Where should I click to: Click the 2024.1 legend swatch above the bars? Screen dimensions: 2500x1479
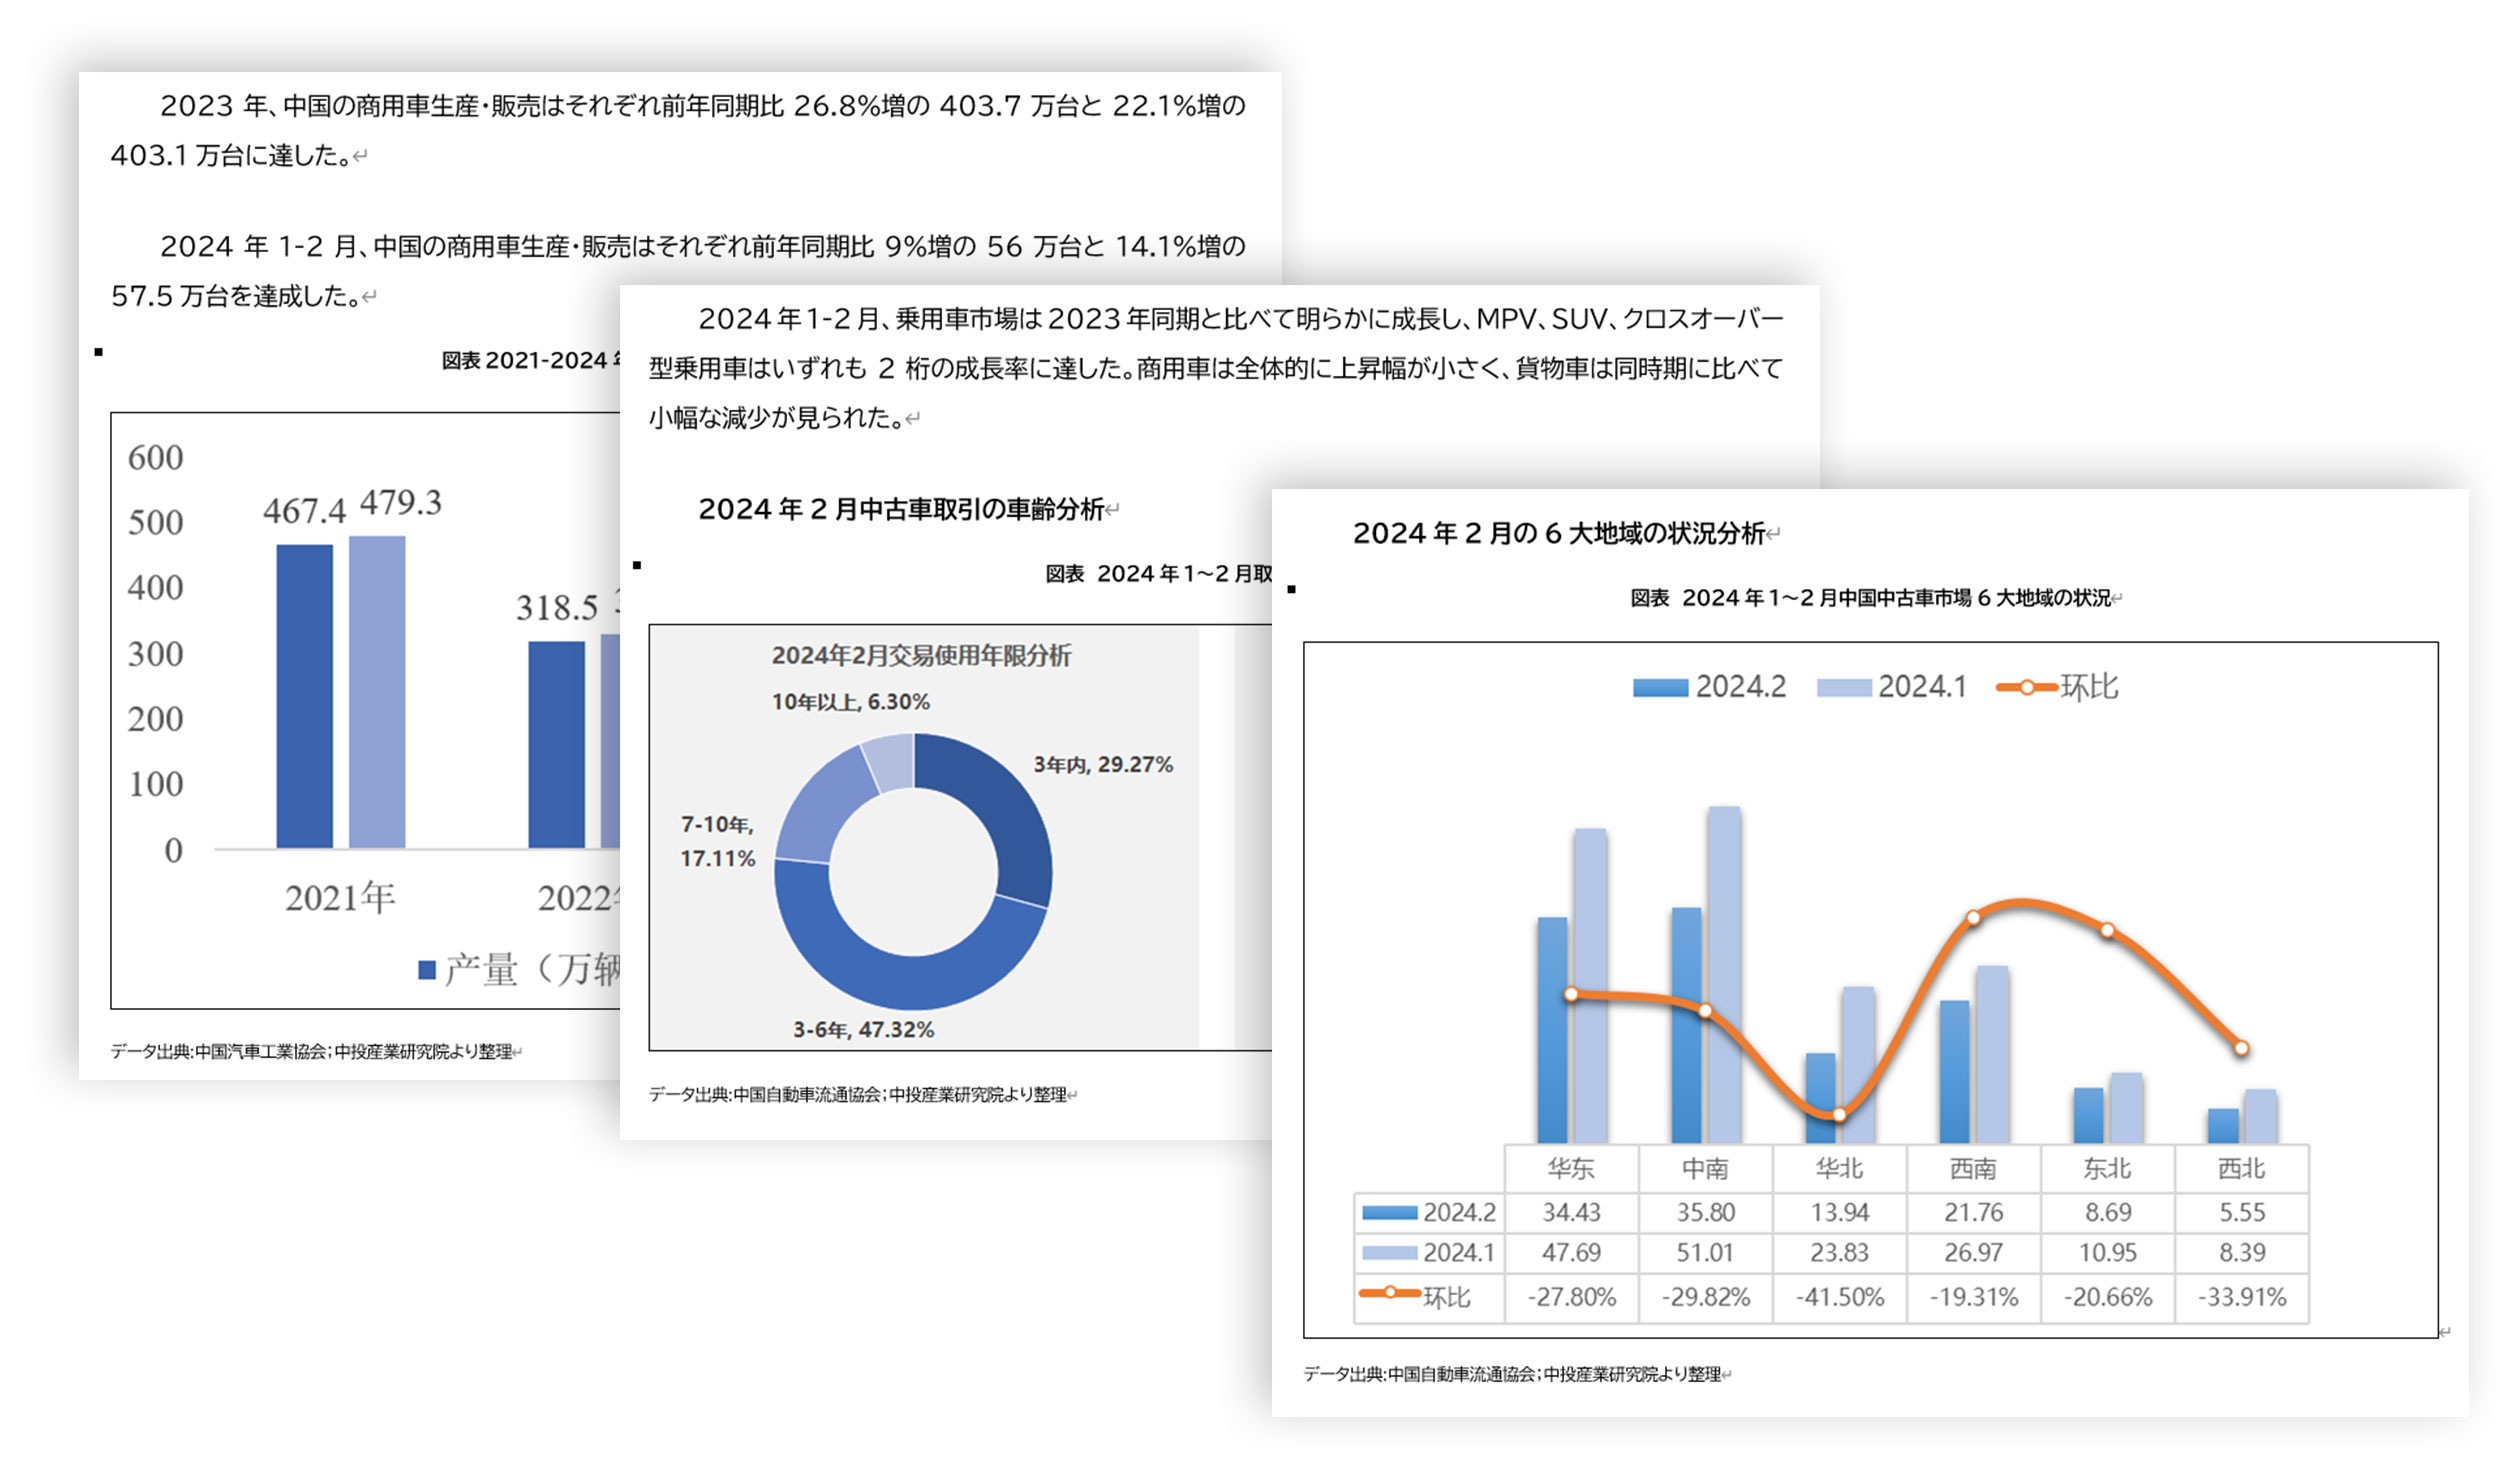click(1843, 688)
